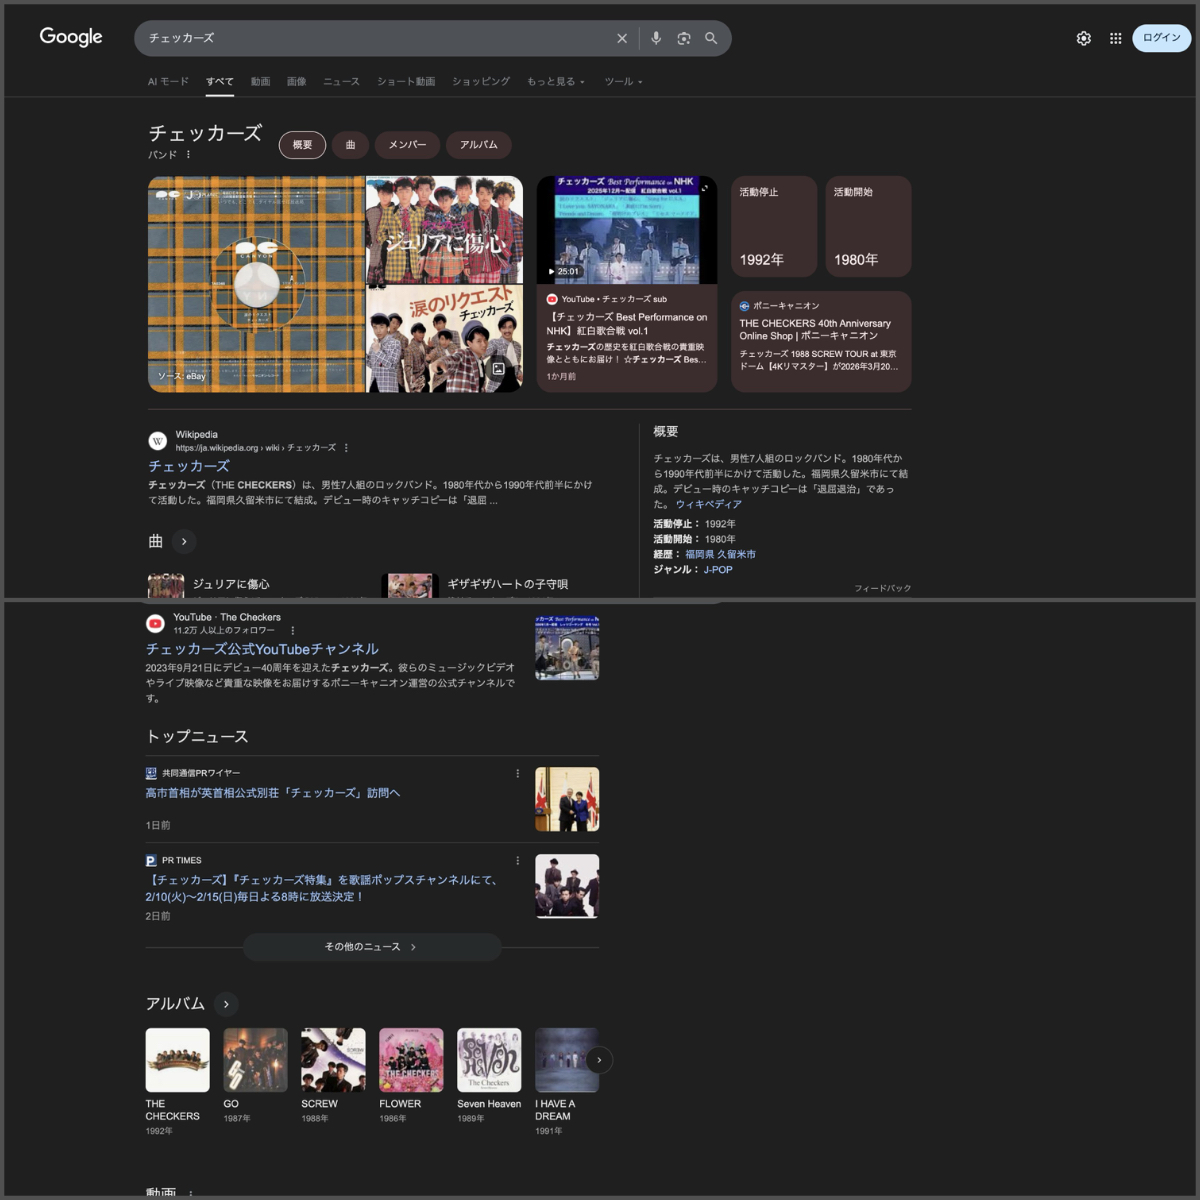Click the ログイン button
This screenshot has height=1200, width=1200.
tap(1161, 38)
